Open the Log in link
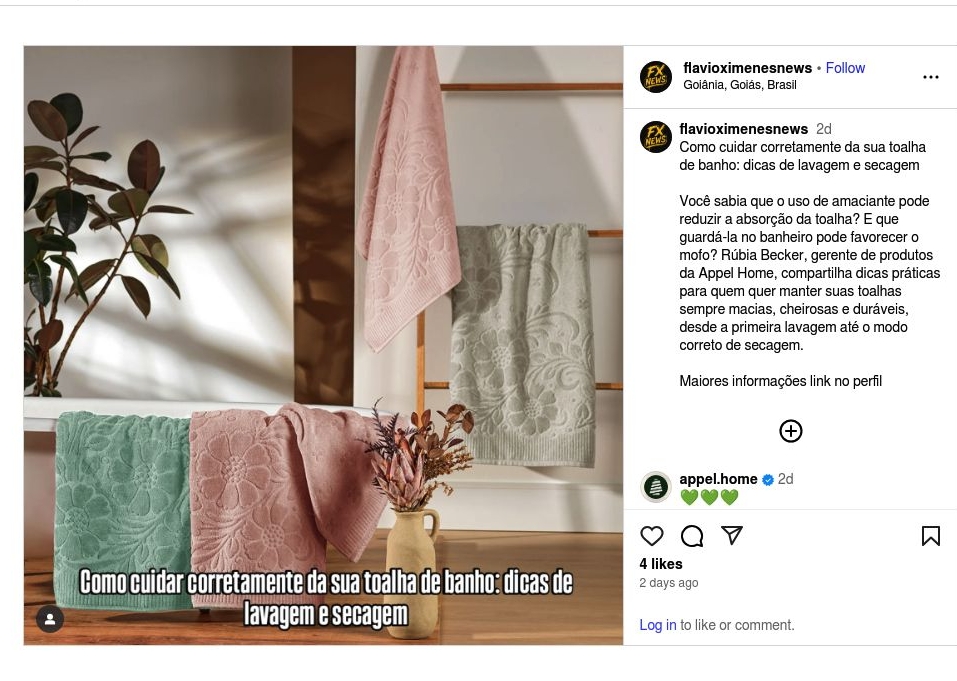Image resolution: width=957 pixels, height=681 pixels. point(657,625)
